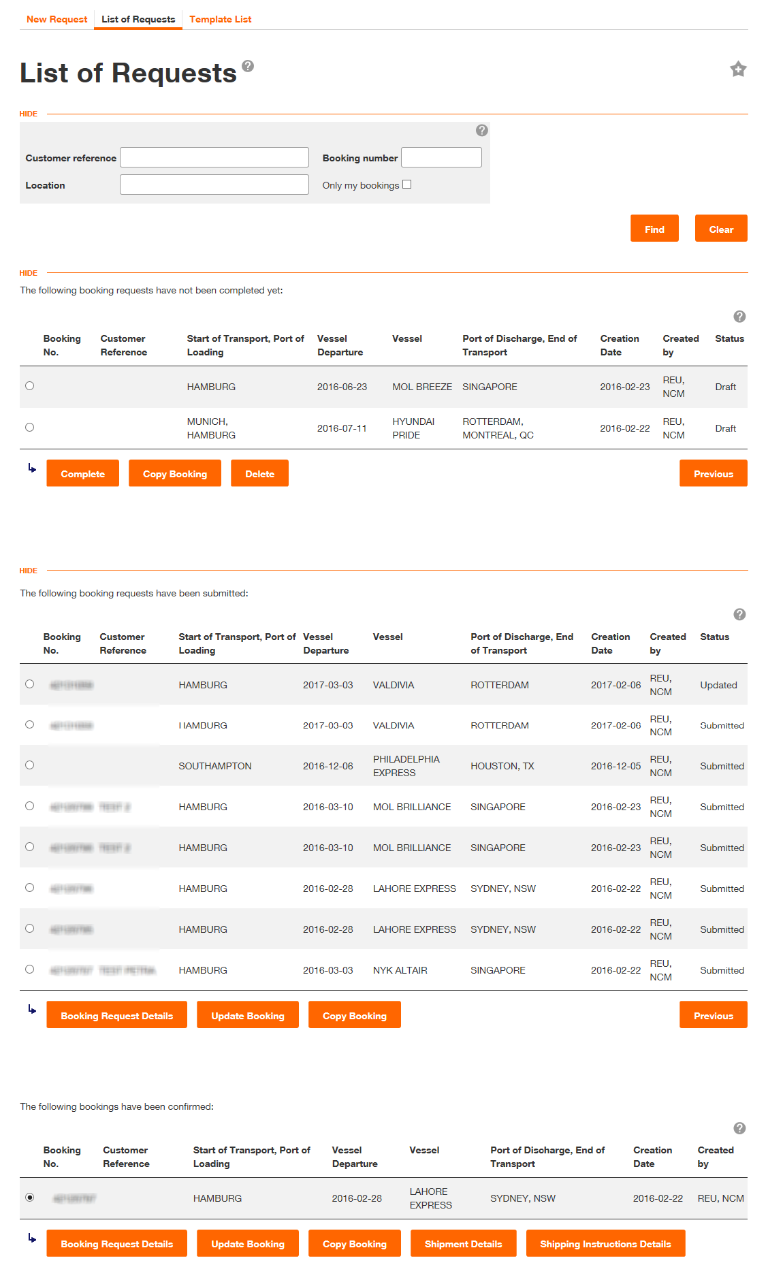Click help icon above uncompleted requests table
This screenshot has height=1280, width=768.
pos(740,316)
